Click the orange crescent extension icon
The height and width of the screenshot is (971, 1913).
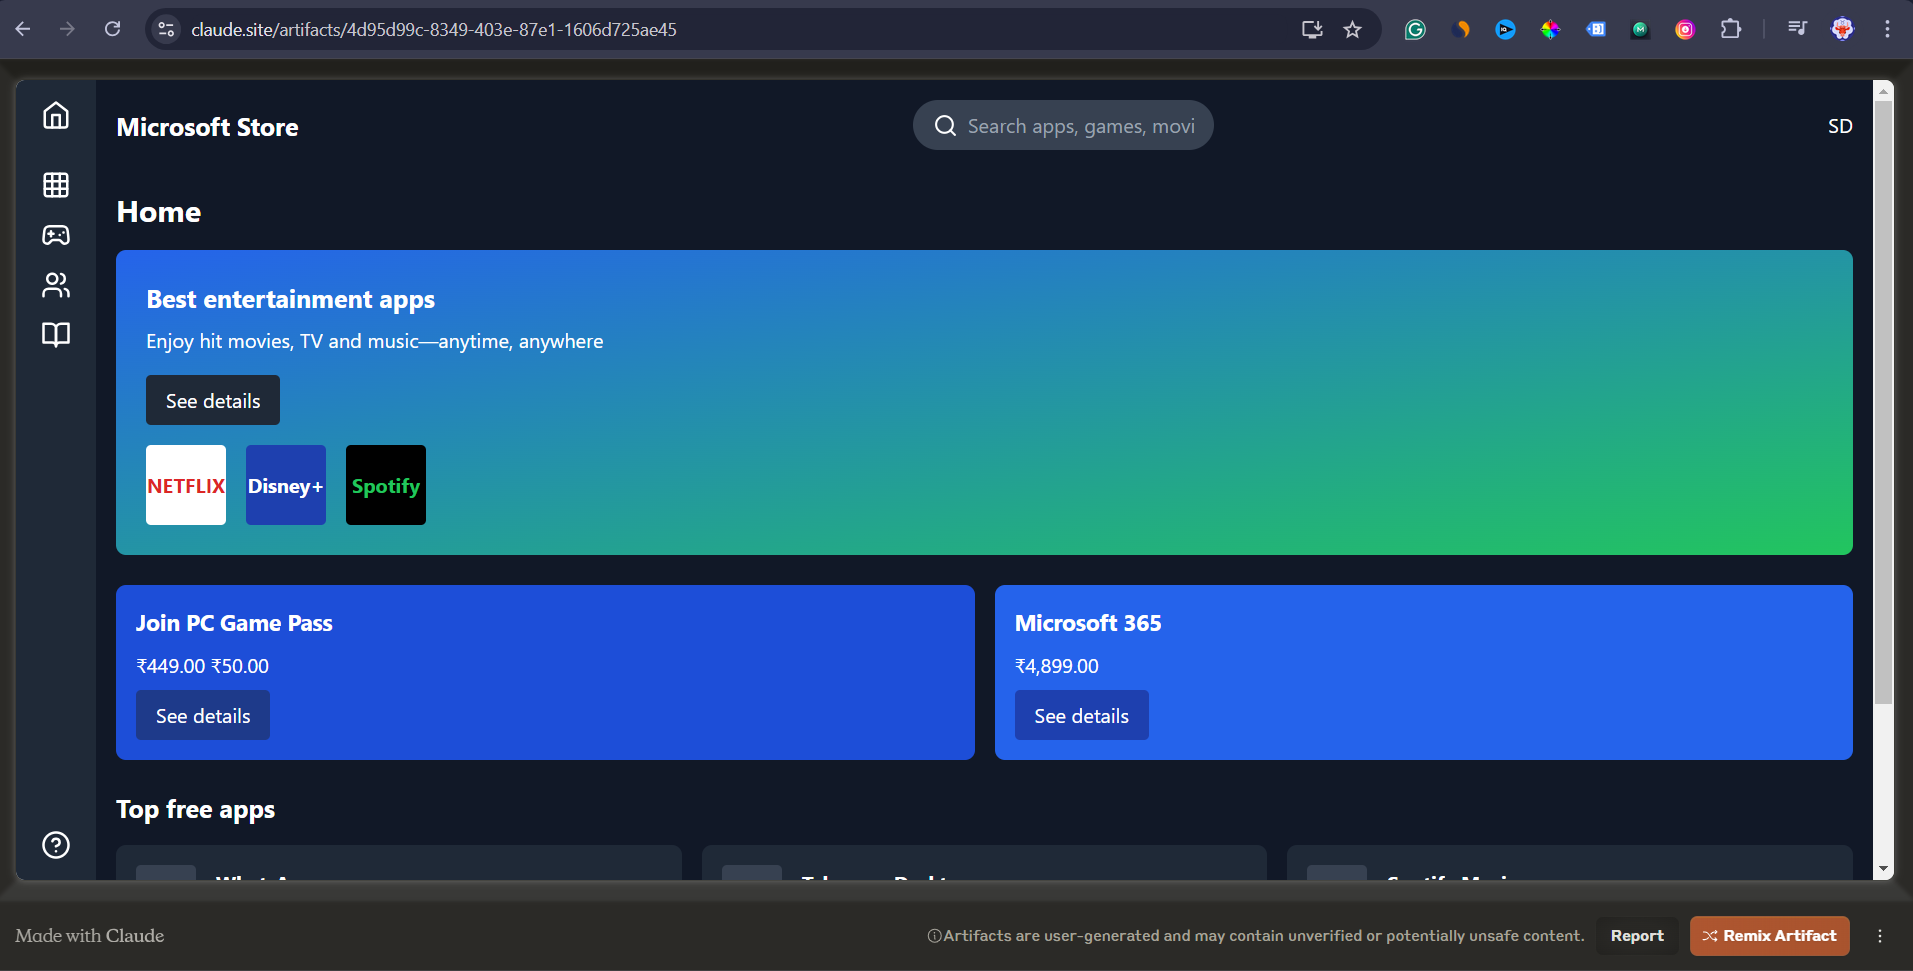click(1461, 30)
